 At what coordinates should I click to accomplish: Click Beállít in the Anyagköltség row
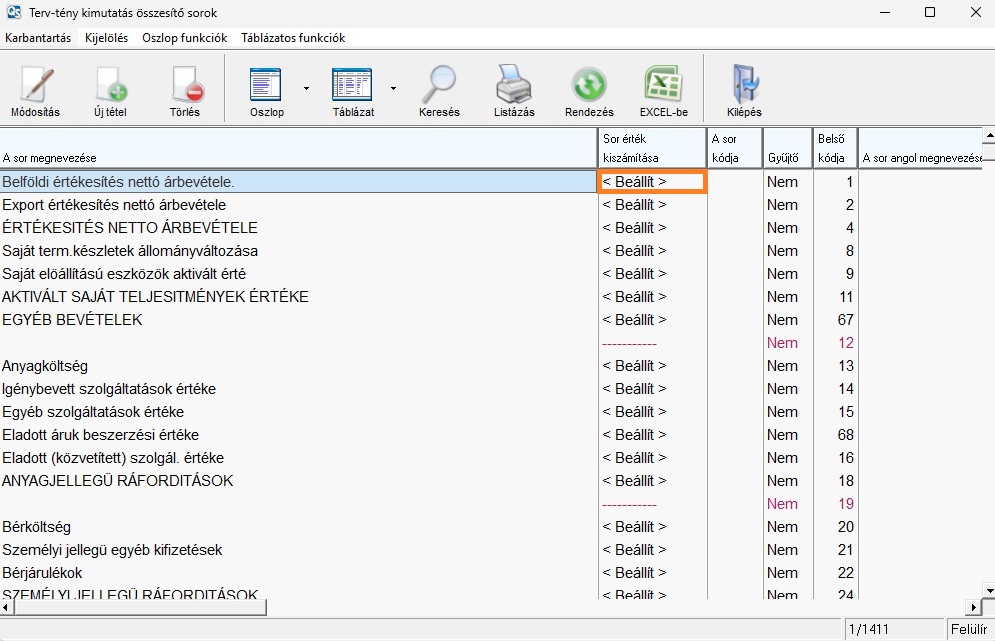(634, 366)
